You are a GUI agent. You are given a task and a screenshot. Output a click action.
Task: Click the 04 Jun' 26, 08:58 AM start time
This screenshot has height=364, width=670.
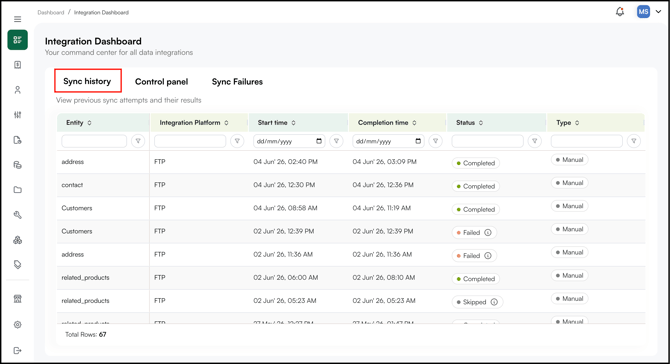[285, 208]
